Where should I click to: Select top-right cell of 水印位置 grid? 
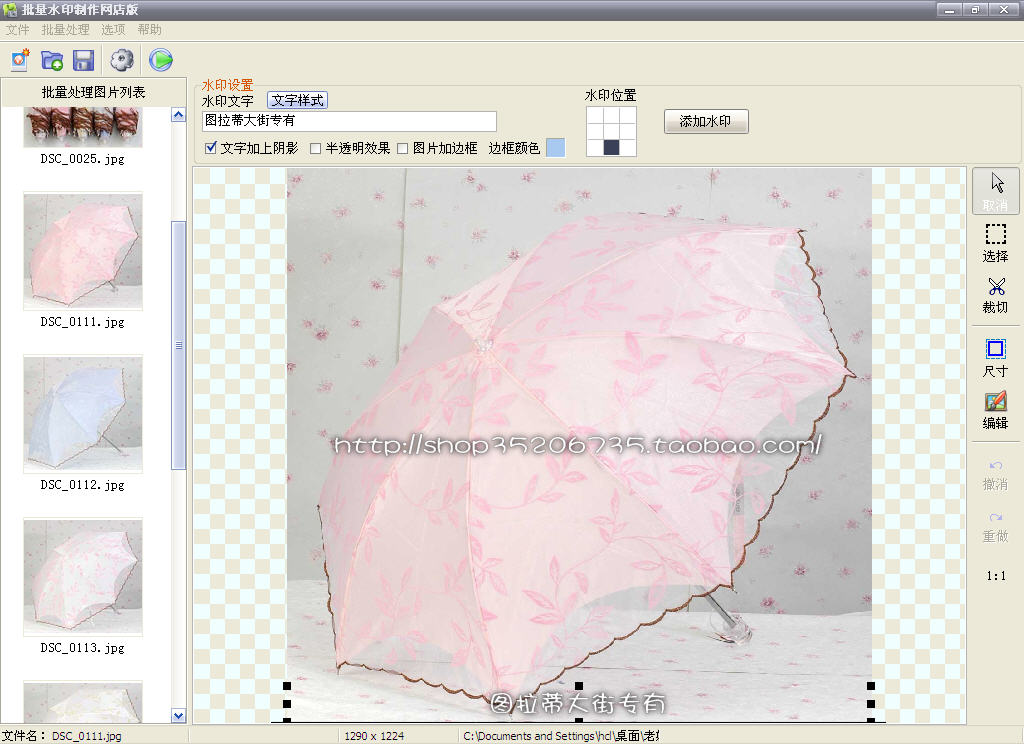click(628, 116)
